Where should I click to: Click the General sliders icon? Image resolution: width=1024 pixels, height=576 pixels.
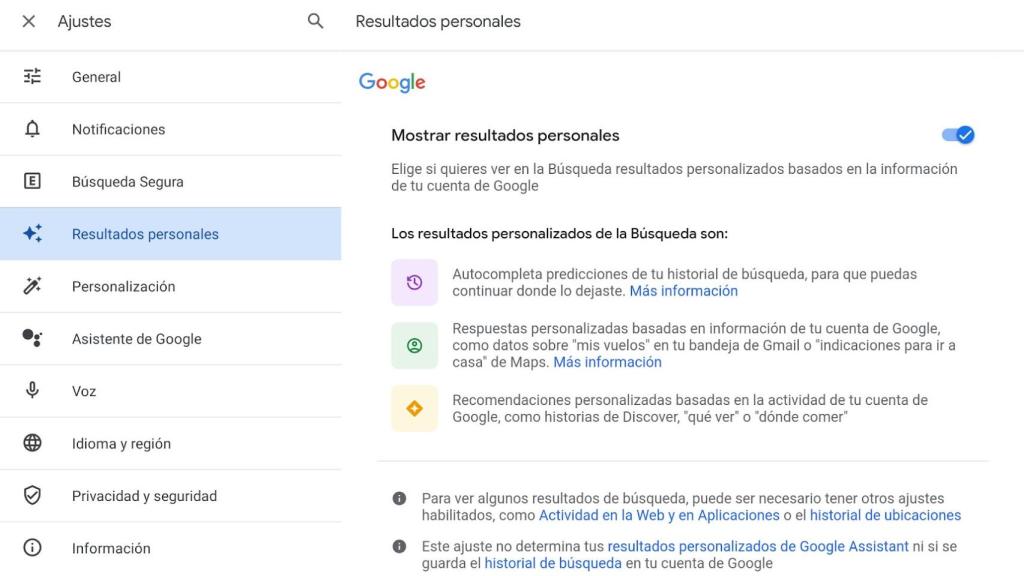(x=32, y=76)
